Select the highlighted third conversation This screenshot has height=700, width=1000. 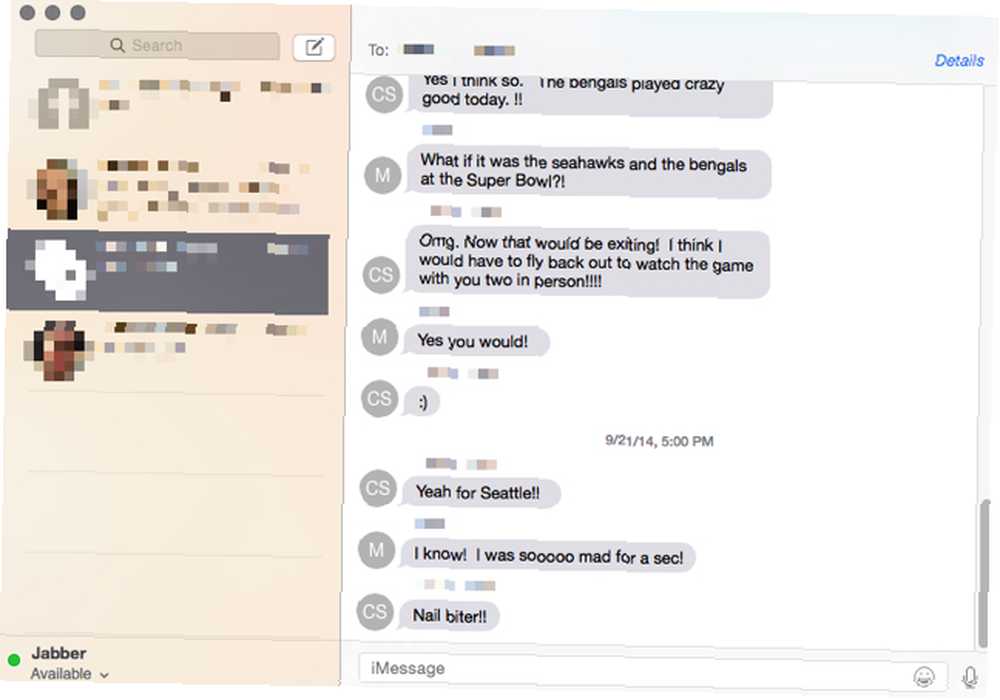[168, 273]
